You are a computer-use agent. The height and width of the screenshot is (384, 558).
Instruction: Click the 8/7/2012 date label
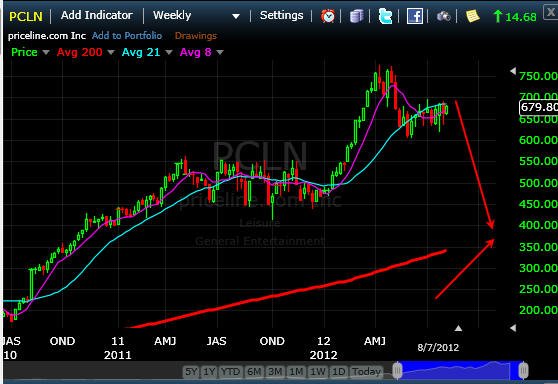438,347
